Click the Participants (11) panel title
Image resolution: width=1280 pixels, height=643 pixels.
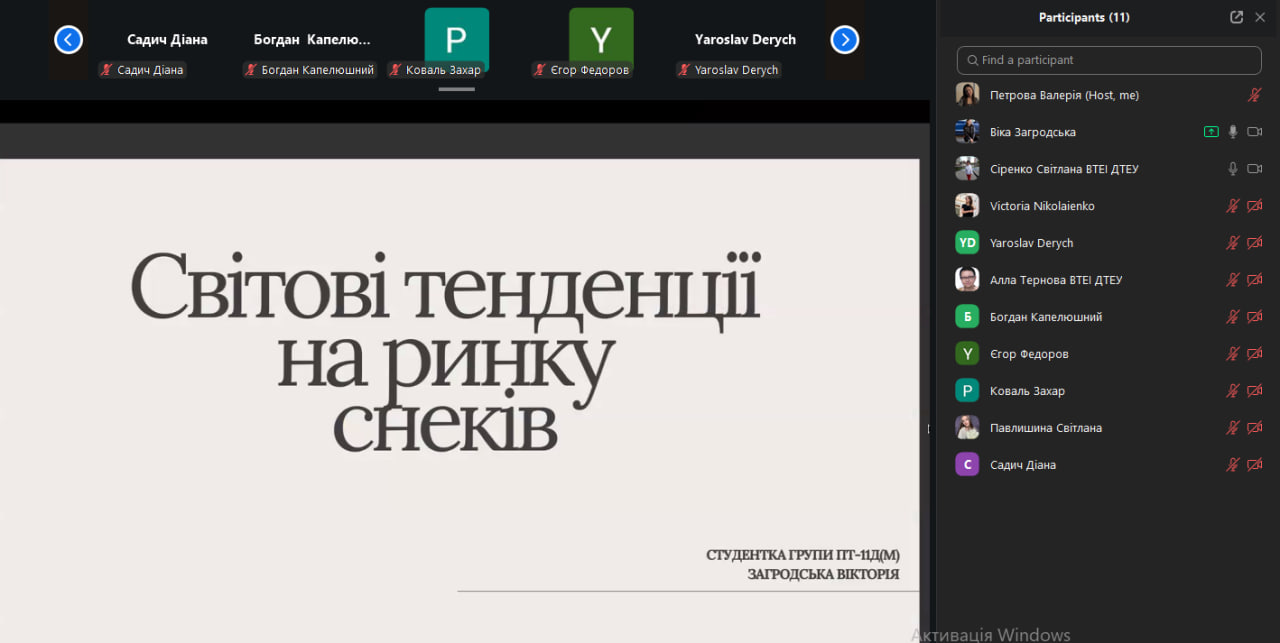[x=1083, y=17]
